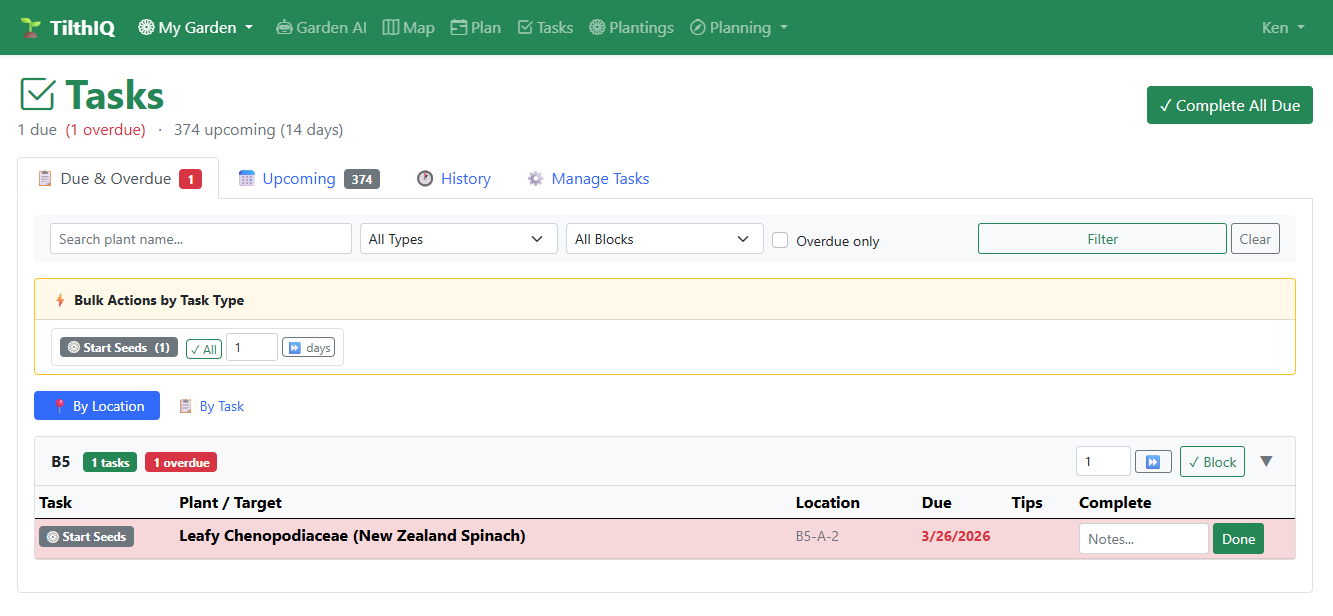The height and width of the screenshot is (616, 1333).
Task: Click the Complete All Due button
Action: pyautogui.click(x=1229, y=105)
